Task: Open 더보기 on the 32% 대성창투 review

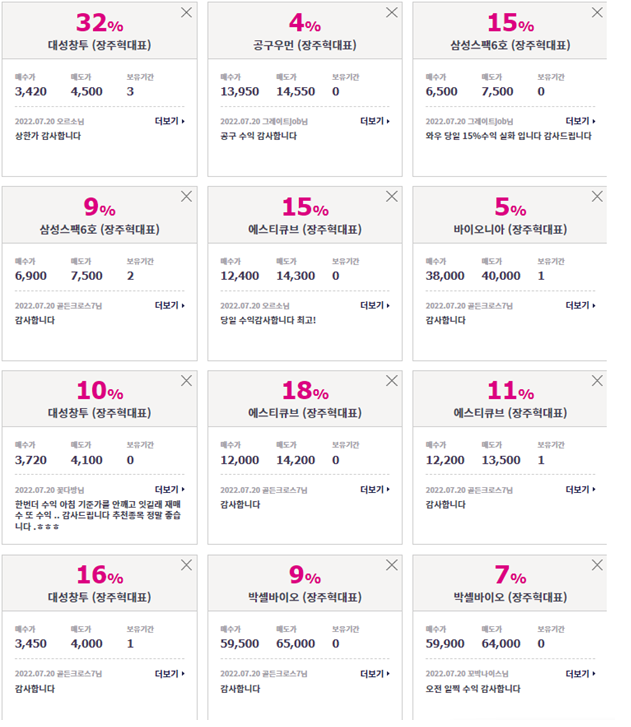Action: (170, 121)
